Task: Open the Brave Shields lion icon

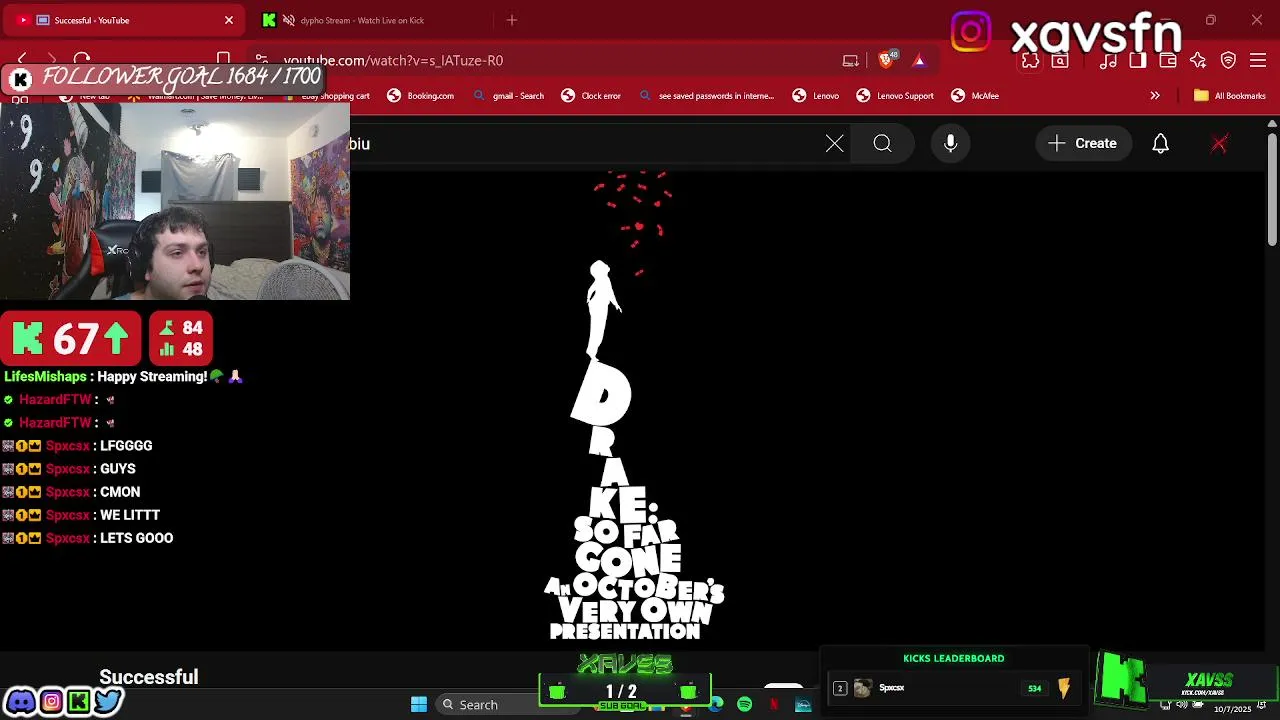Action: [886, 60]
